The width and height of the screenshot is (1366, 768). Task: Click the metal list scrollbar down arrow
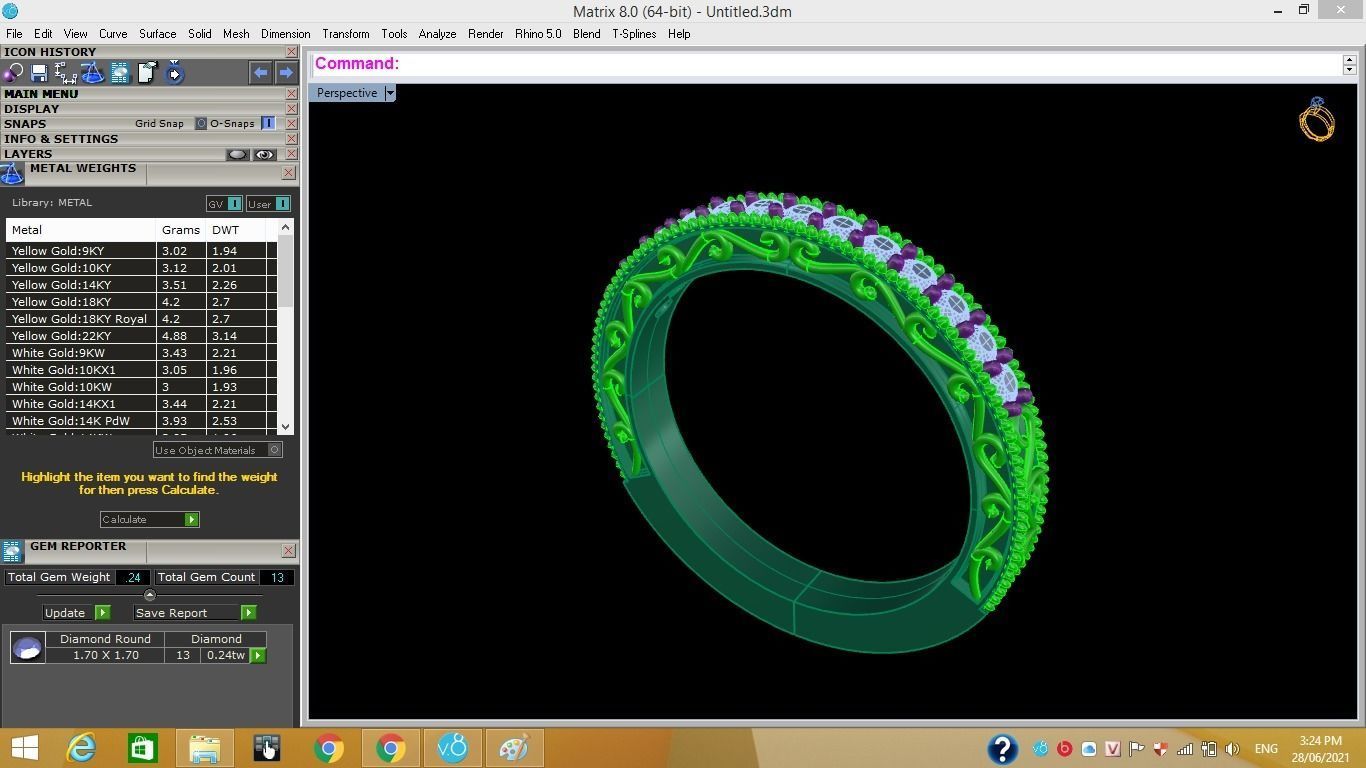(286, 427)
